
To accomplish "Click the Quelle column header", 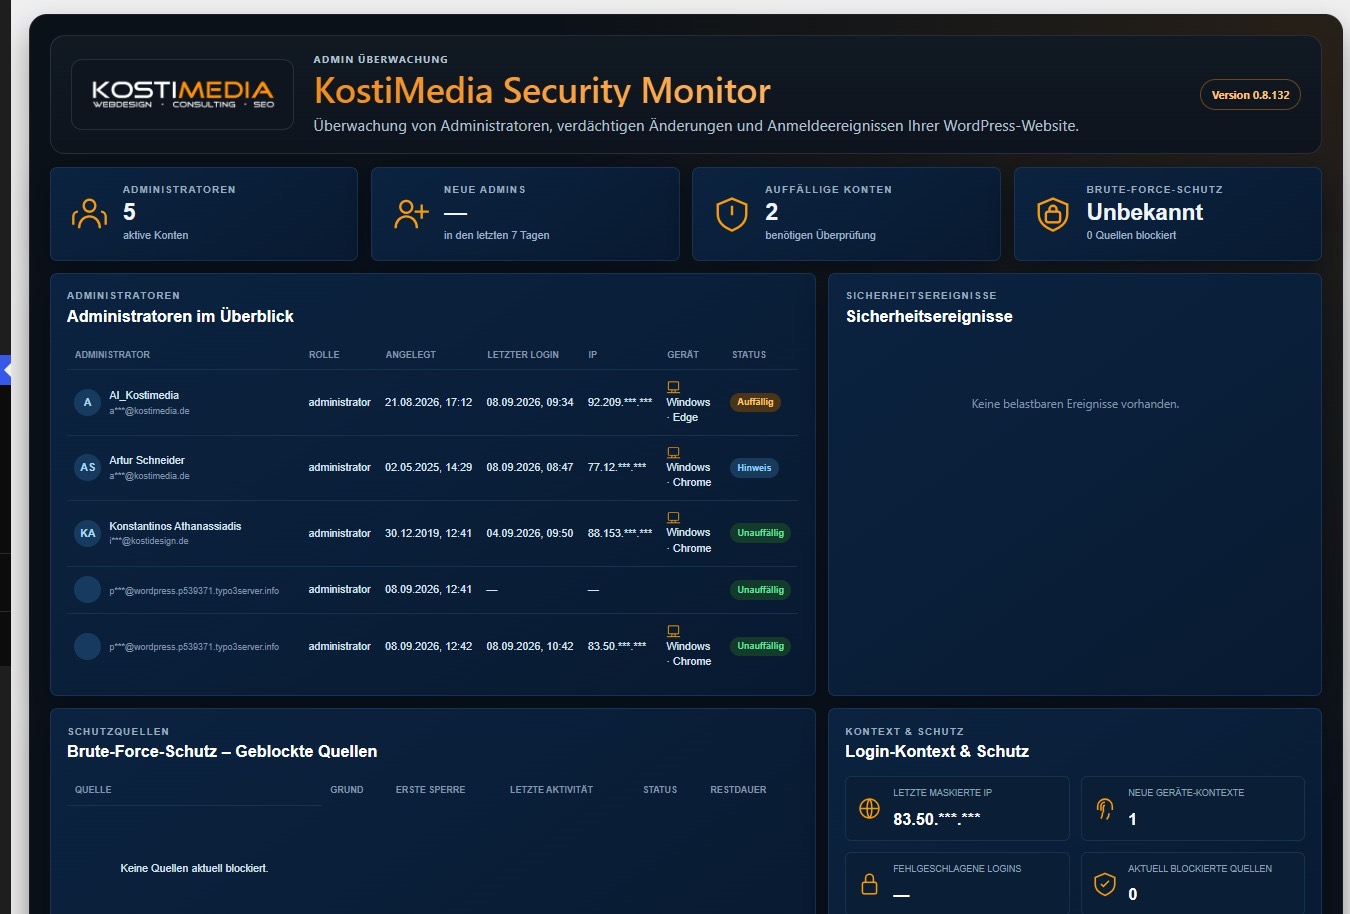I will point(93,790).
